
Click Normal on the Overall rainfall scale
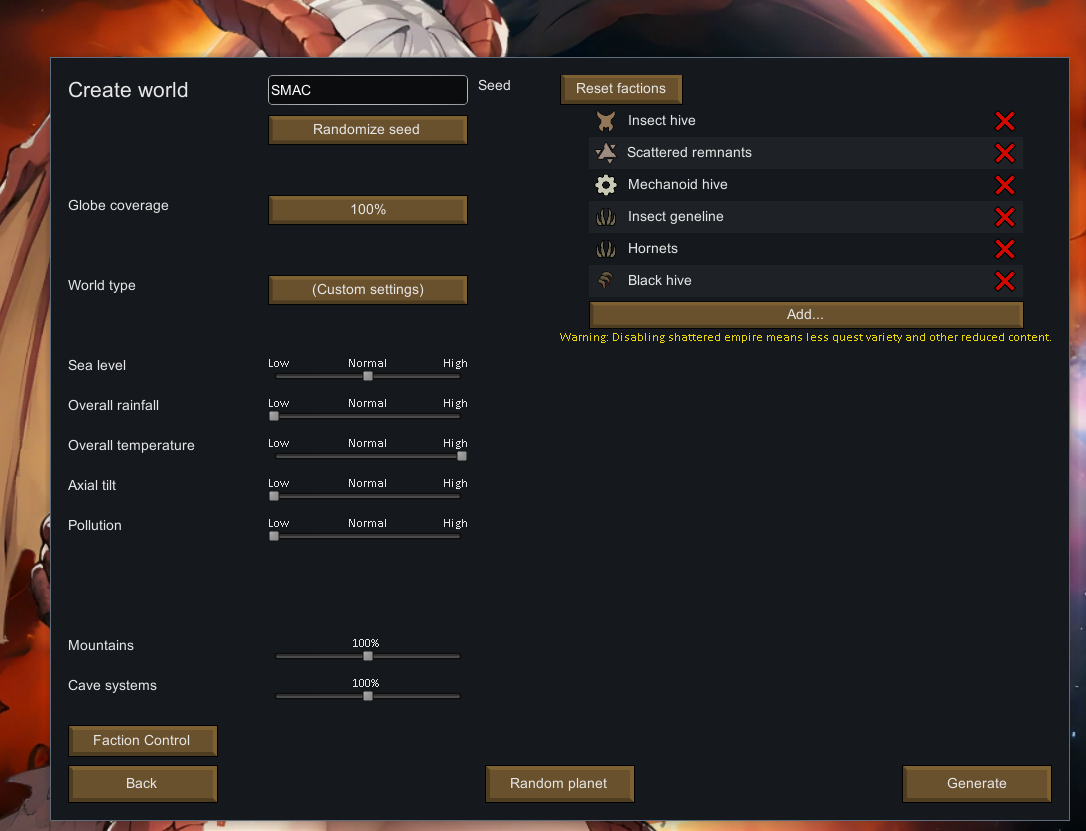click(x=367, y=403)
